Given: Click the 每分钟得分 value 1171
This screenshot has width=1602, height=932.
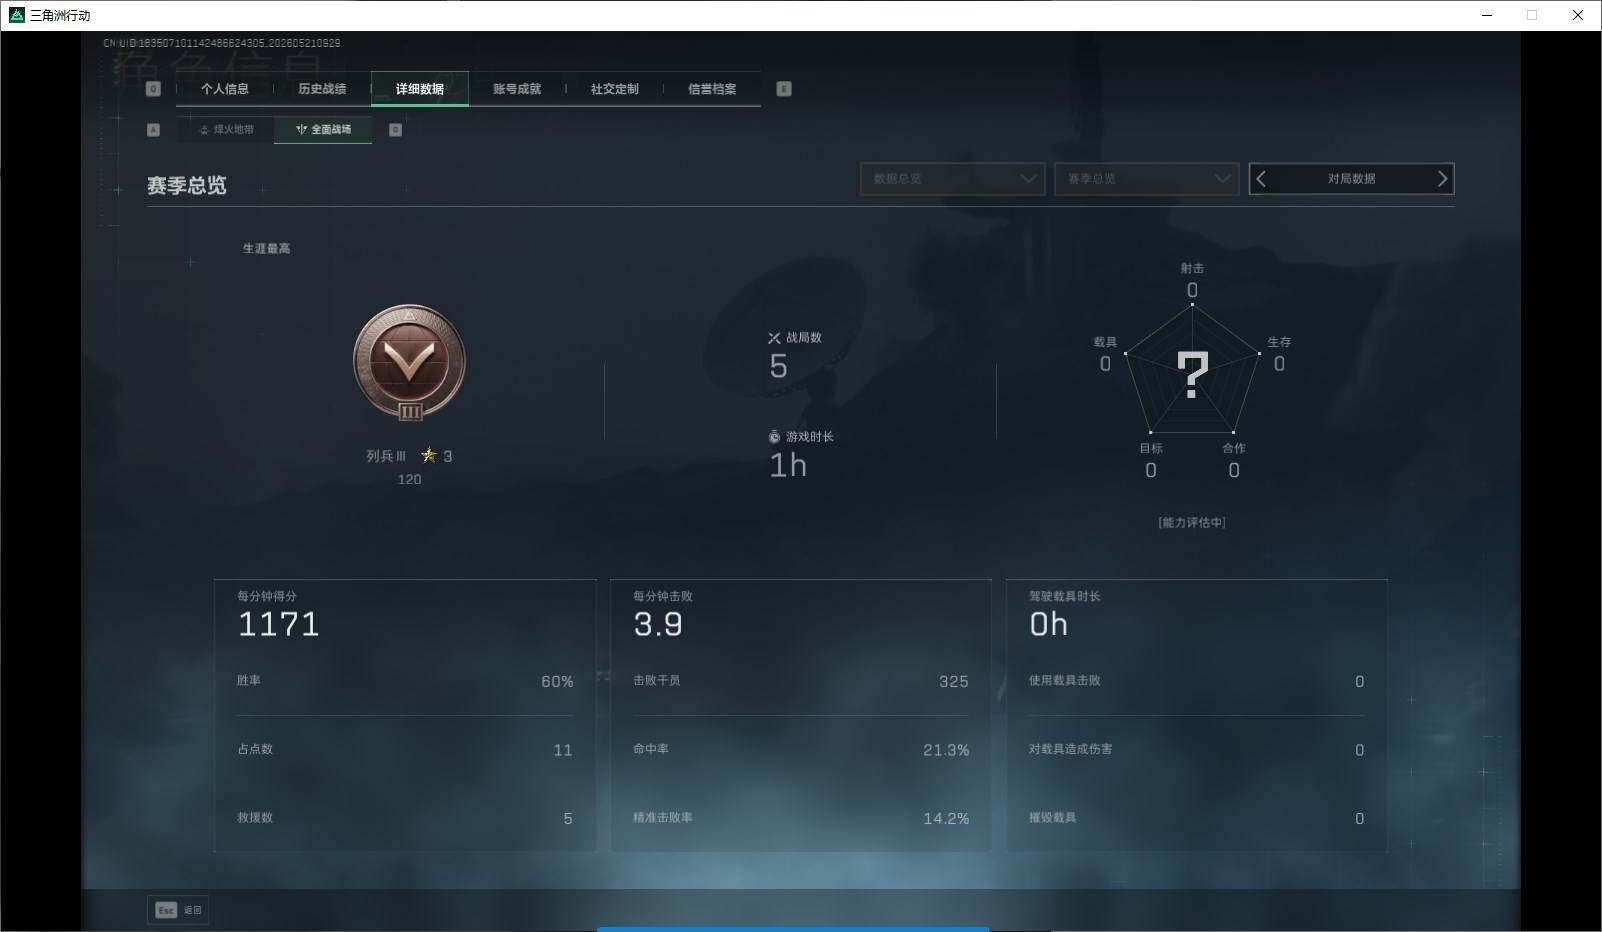Looking at the screenshot, I should coord(278,624).
